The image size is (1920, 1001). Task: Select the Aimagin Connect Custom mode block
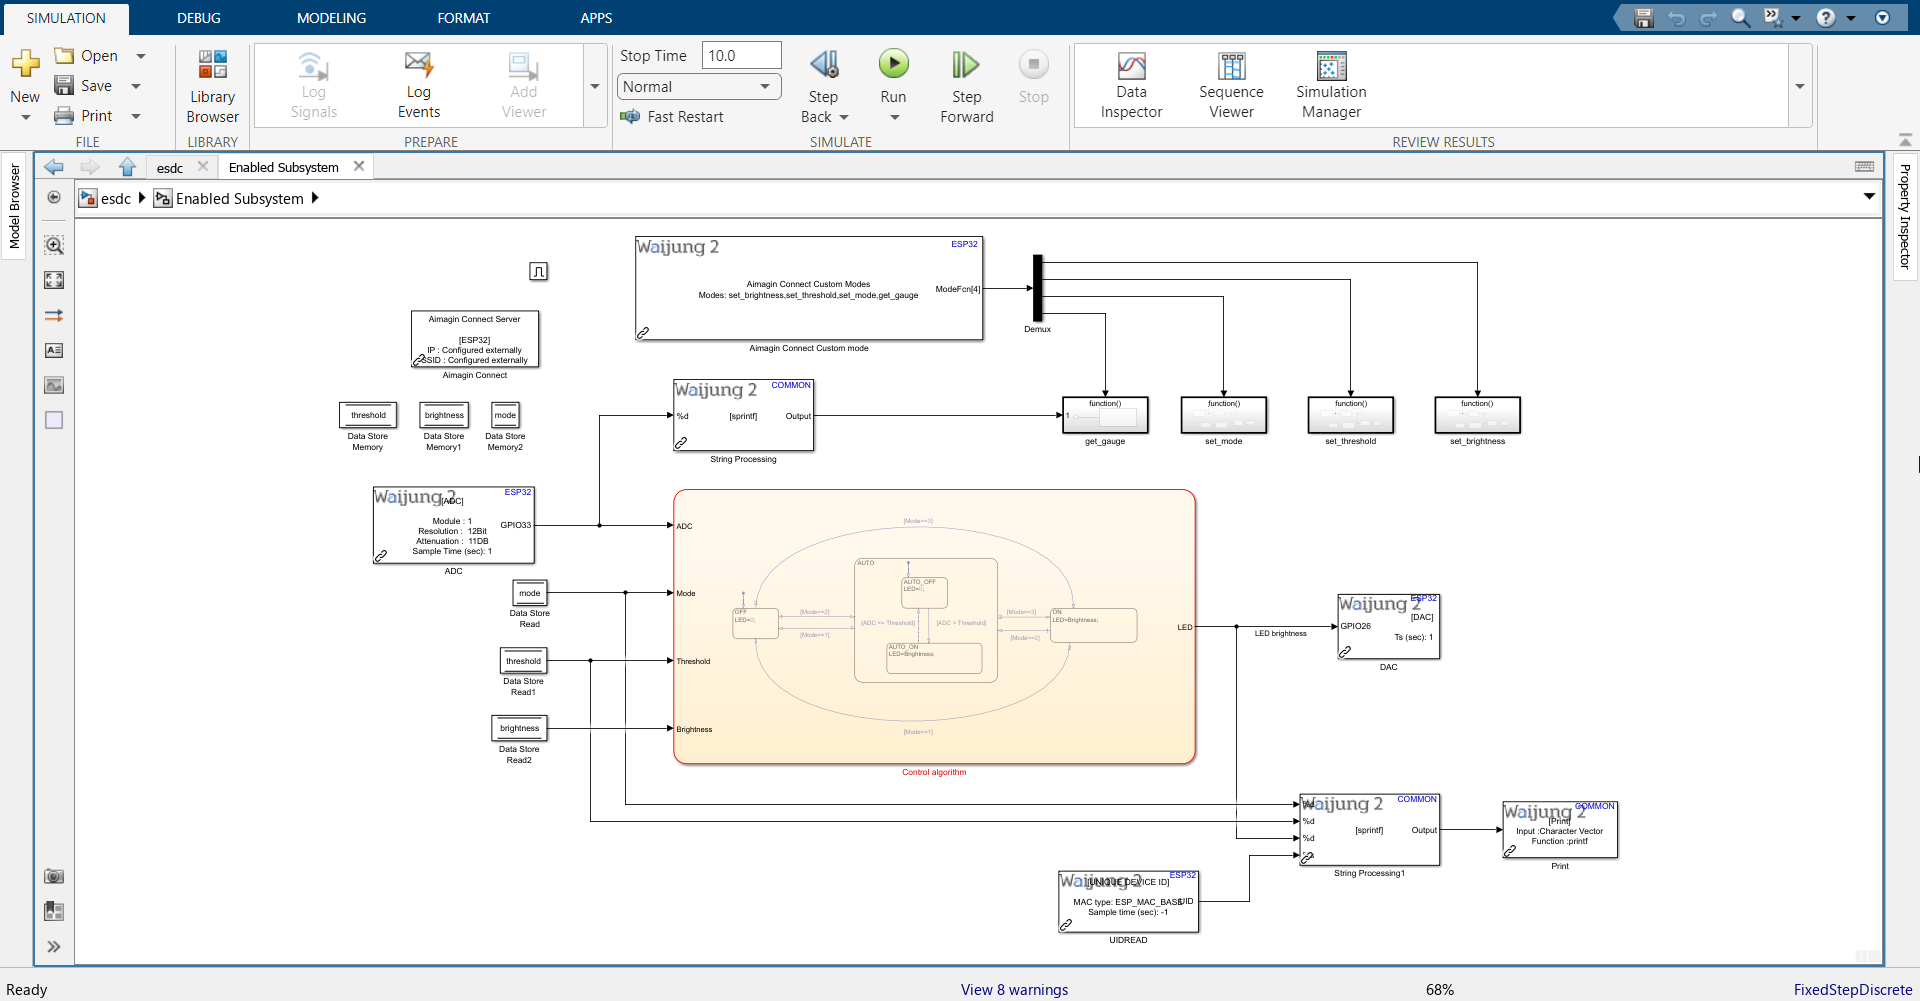click(809, 288)
